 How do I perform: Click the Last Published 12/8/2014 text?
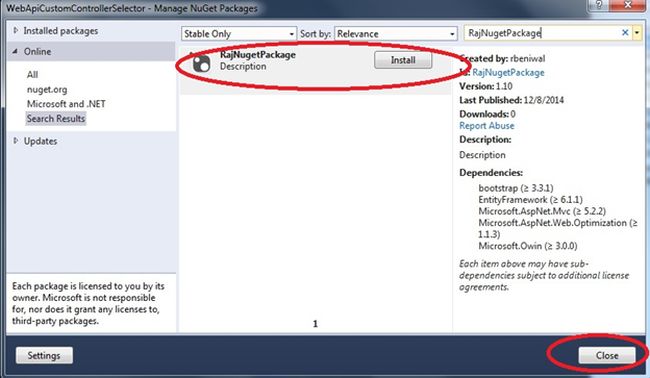coord(512,100)
